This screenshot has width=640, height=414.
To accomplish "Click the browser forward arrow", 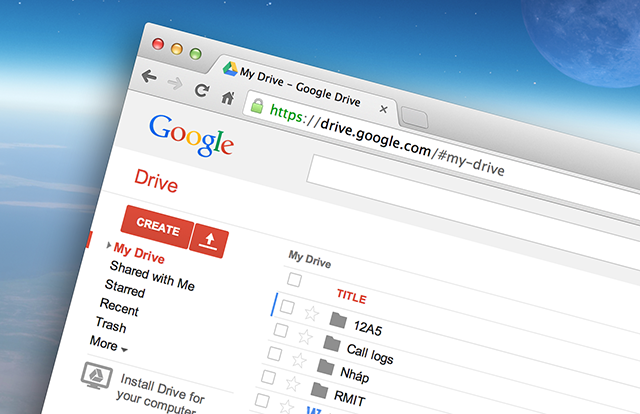I will point(175,83).
